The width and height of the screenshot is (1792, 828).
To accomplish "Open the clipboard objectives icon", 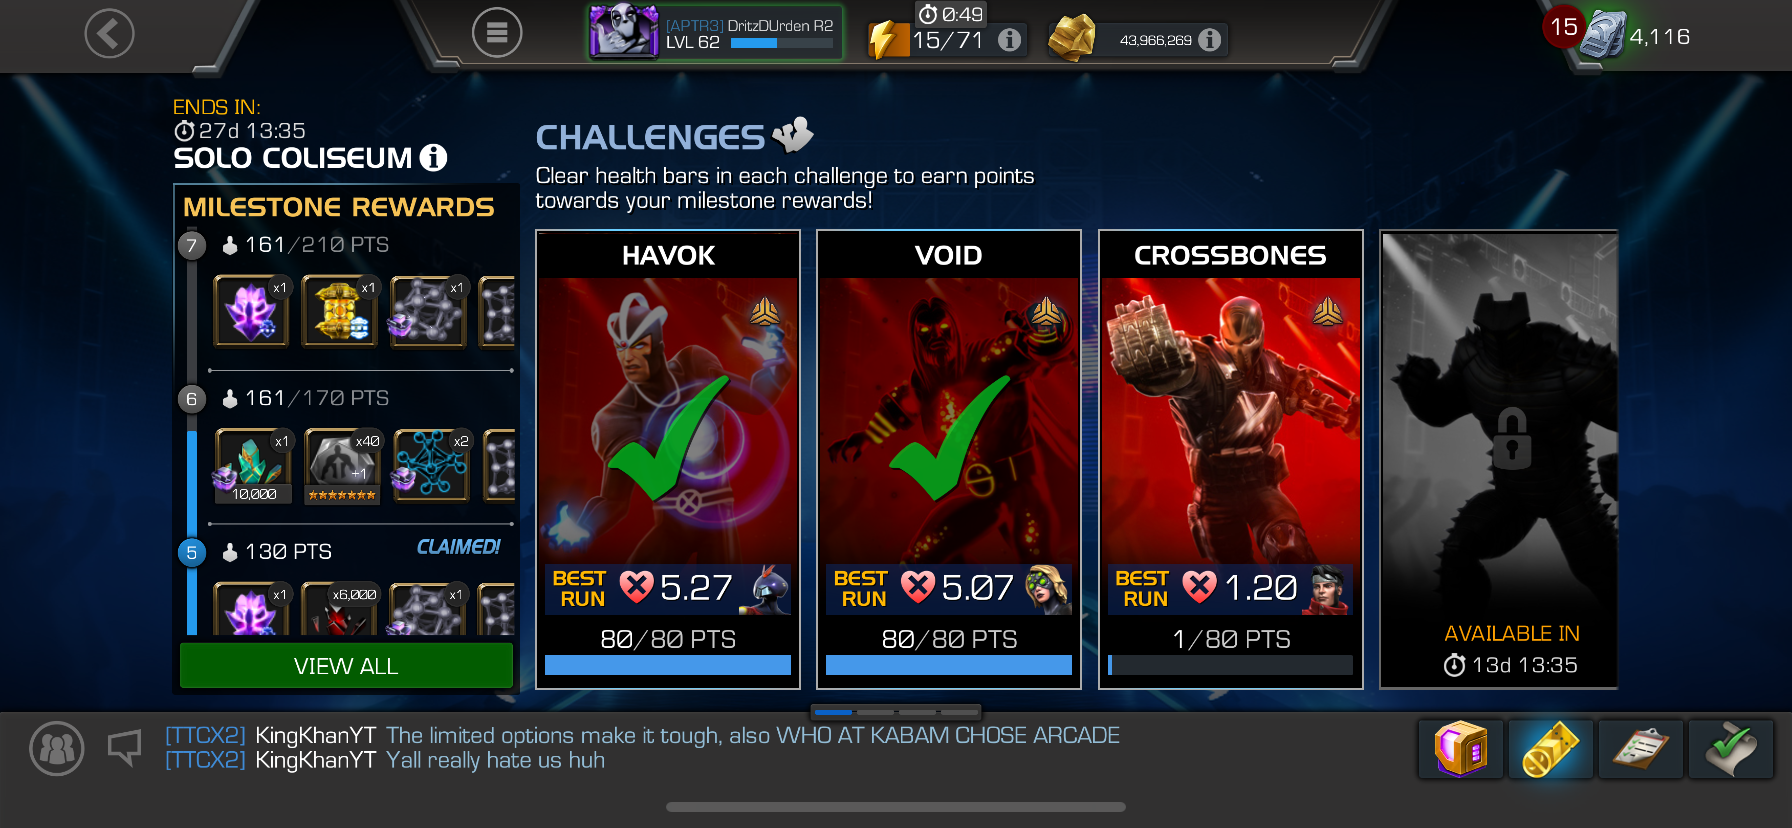I will coord(1640,749).
